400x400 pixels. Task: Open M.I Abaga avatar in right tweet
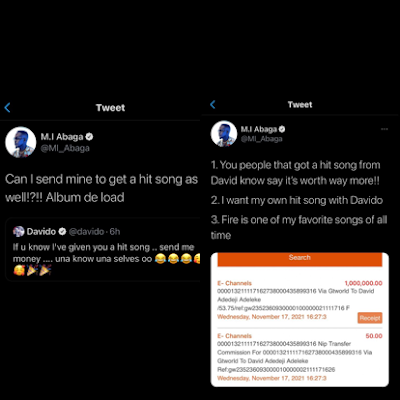[224, 134]
